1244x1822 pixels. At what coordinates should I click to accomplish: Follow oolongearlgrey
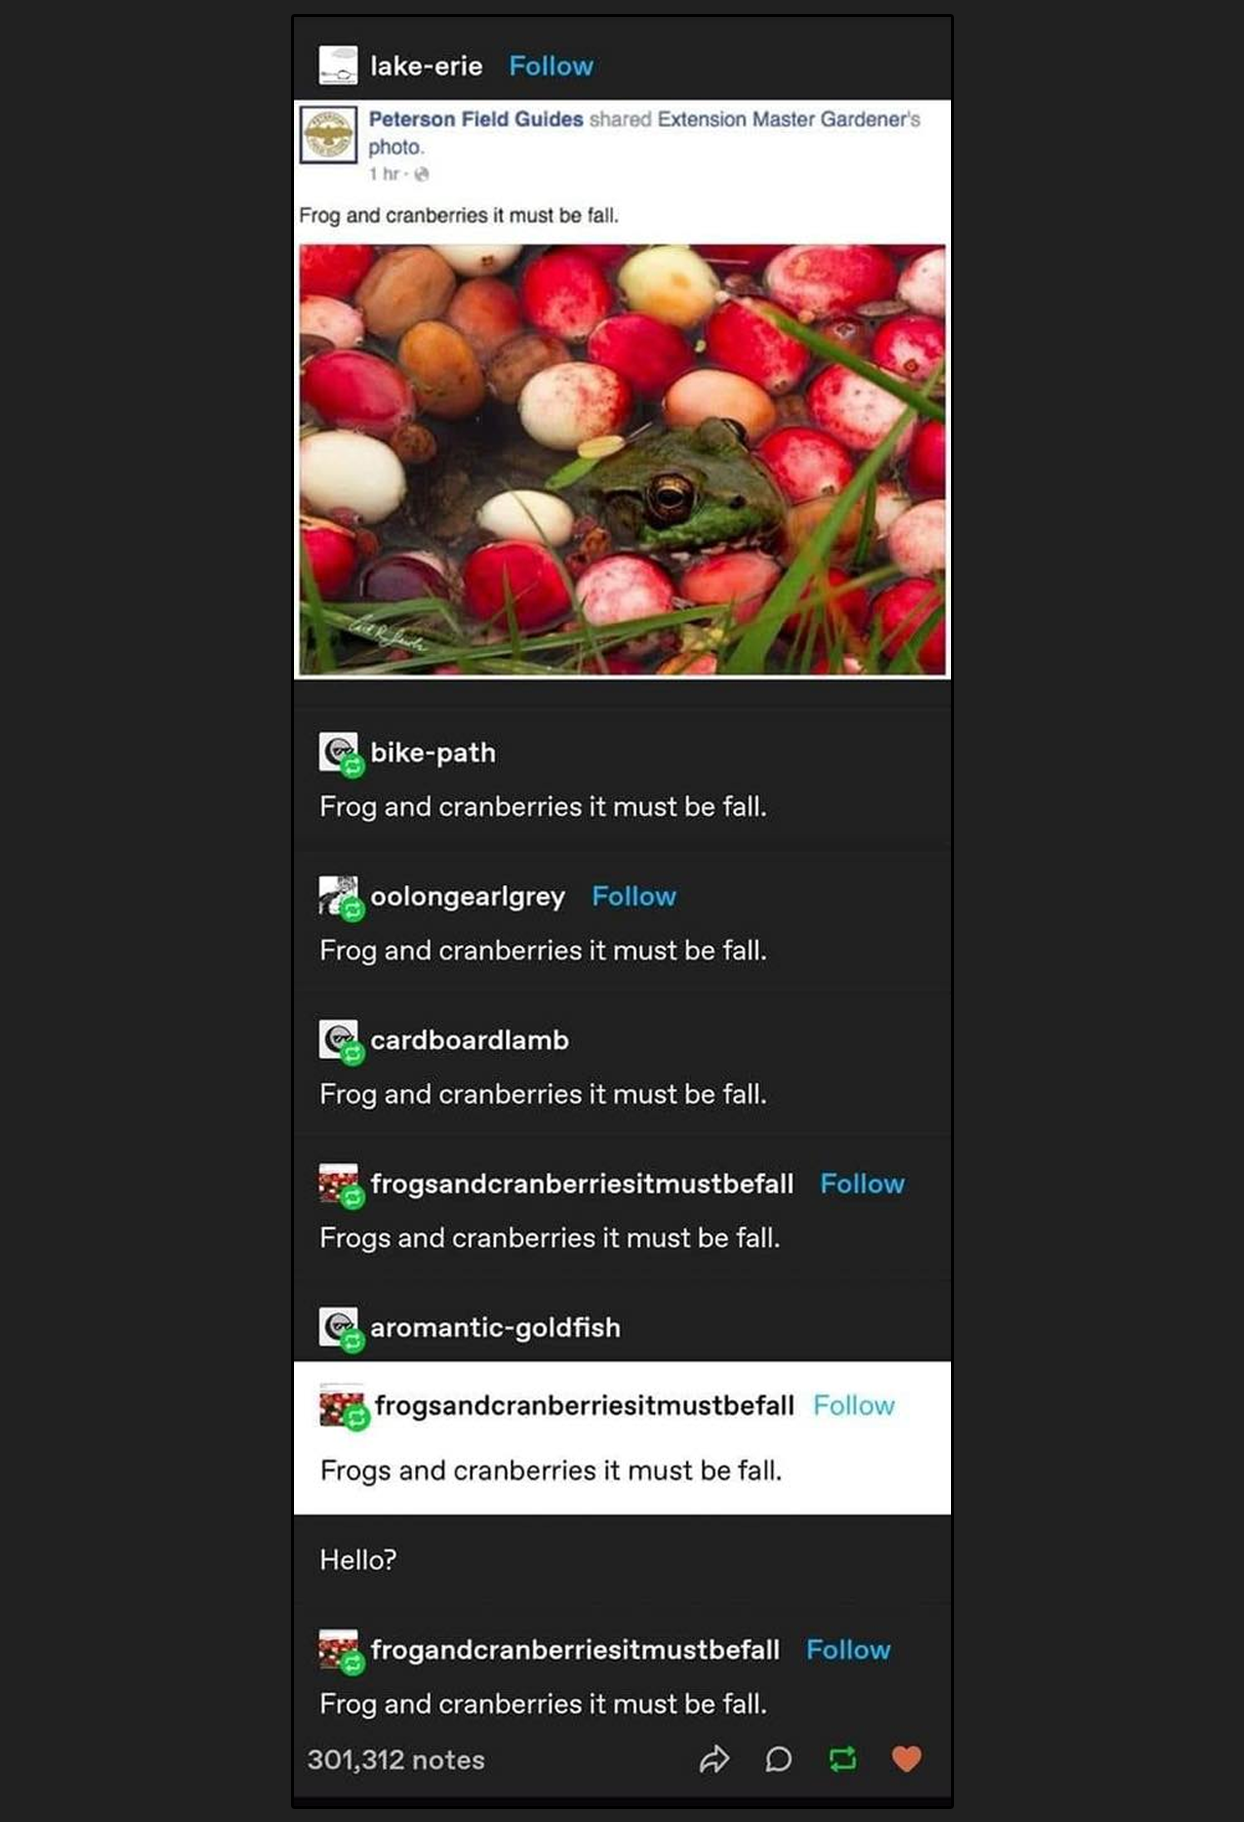click(634, 896)
